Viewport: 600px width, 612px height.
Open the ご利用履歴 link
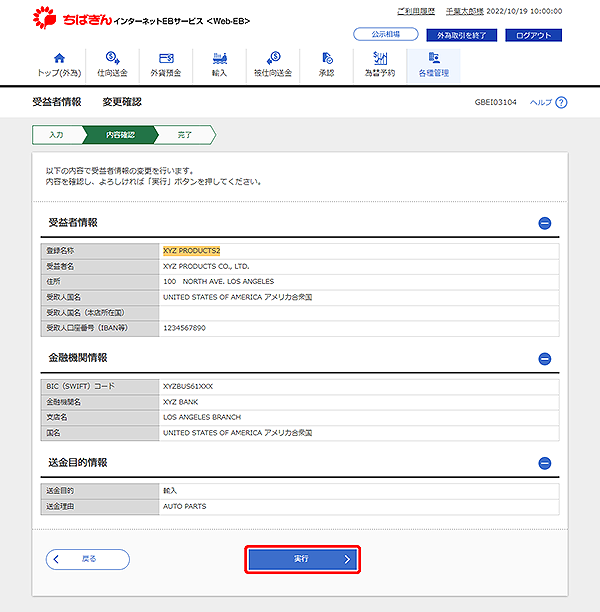(416, 11)
